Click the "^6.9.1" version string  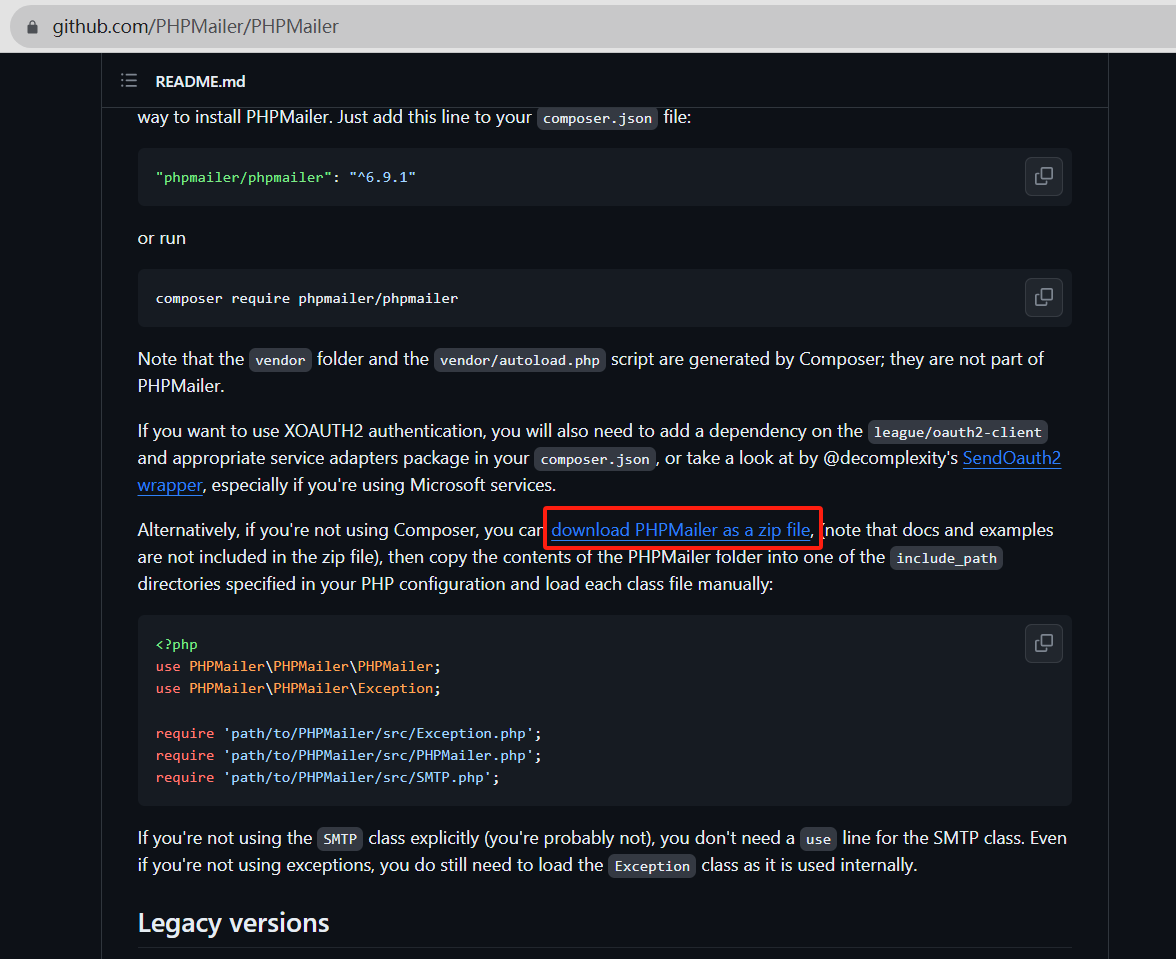(x=382, y=177)
